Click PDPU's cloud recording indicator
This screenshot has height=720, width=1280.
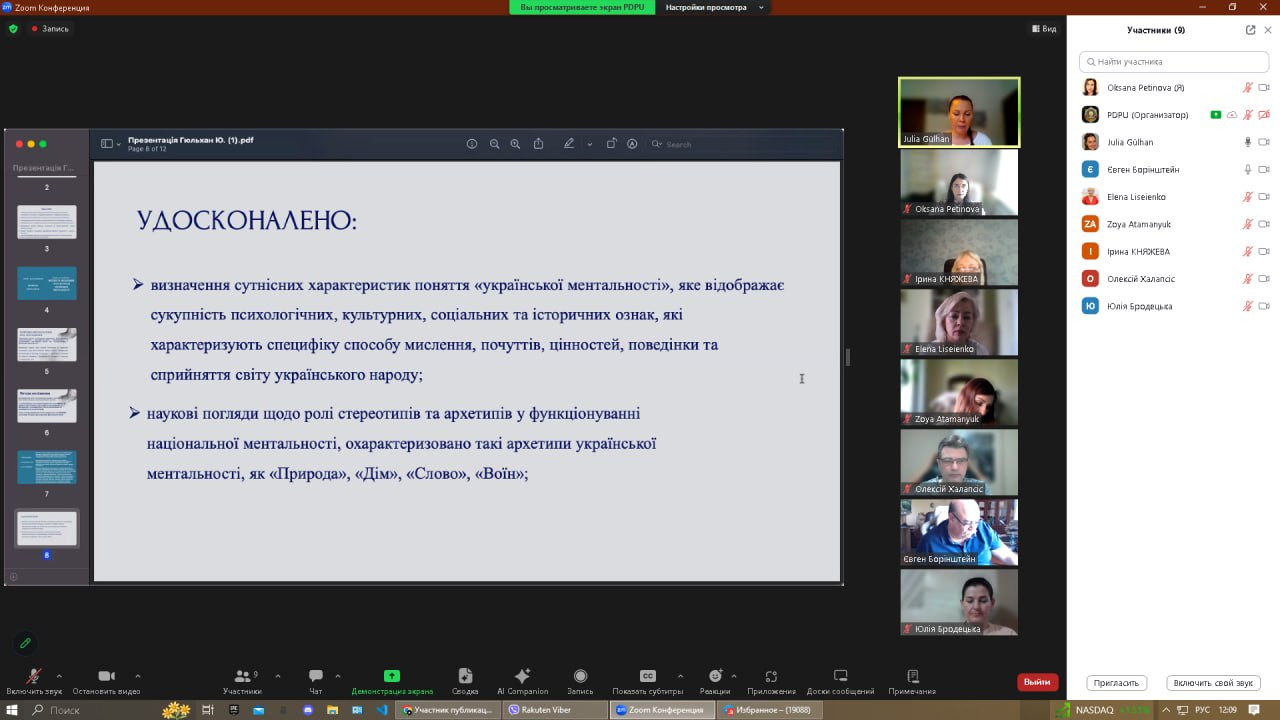coord(1232,115)
